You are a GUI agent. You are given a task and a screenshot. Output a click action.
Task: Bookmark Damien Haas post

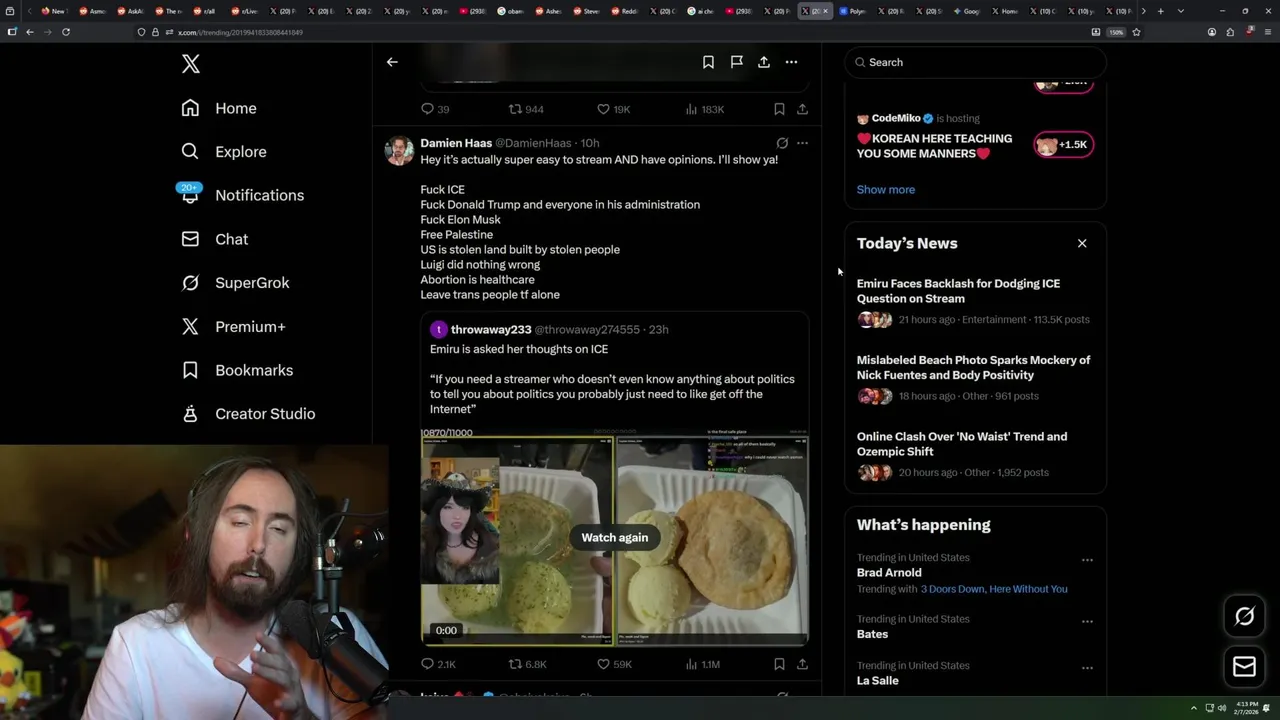tap(779, 664)
